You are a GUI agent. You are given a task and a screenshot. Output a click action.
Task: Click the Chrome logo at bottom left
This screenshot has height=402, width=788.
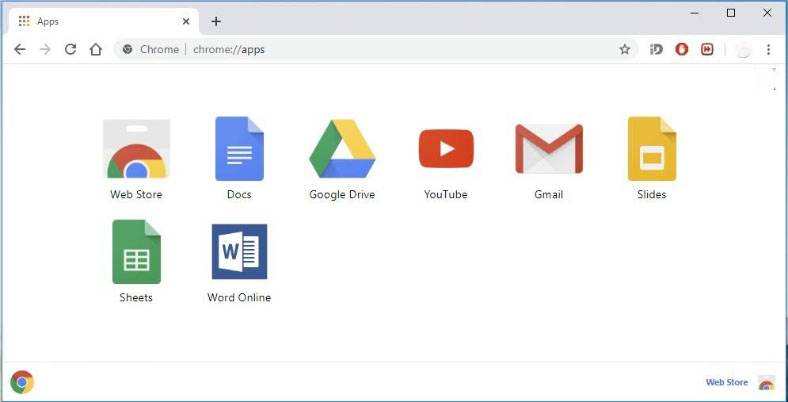tap(22, 382)
